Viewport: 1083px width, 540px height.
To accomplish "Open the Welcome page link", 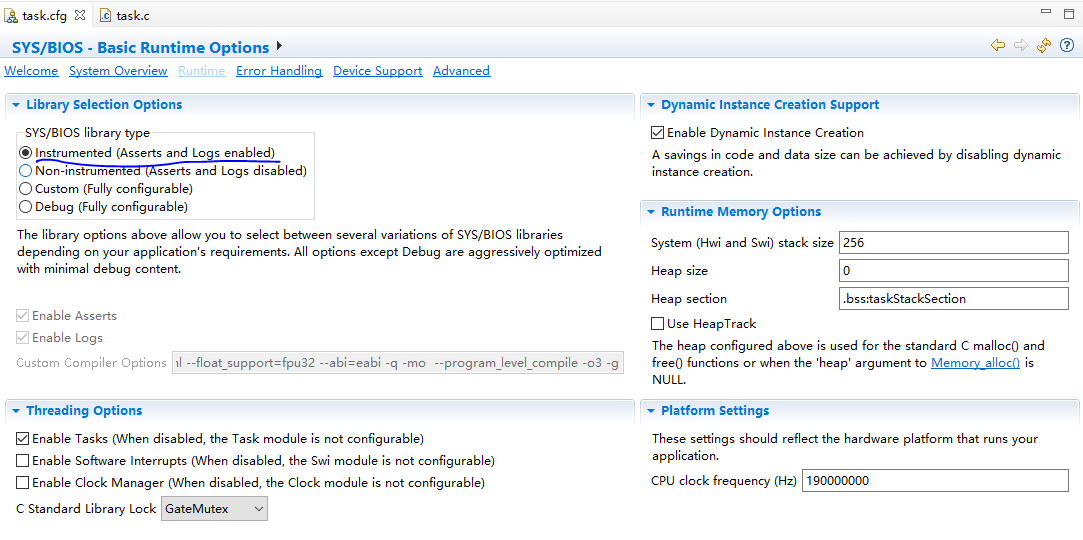I will point(31,70).
